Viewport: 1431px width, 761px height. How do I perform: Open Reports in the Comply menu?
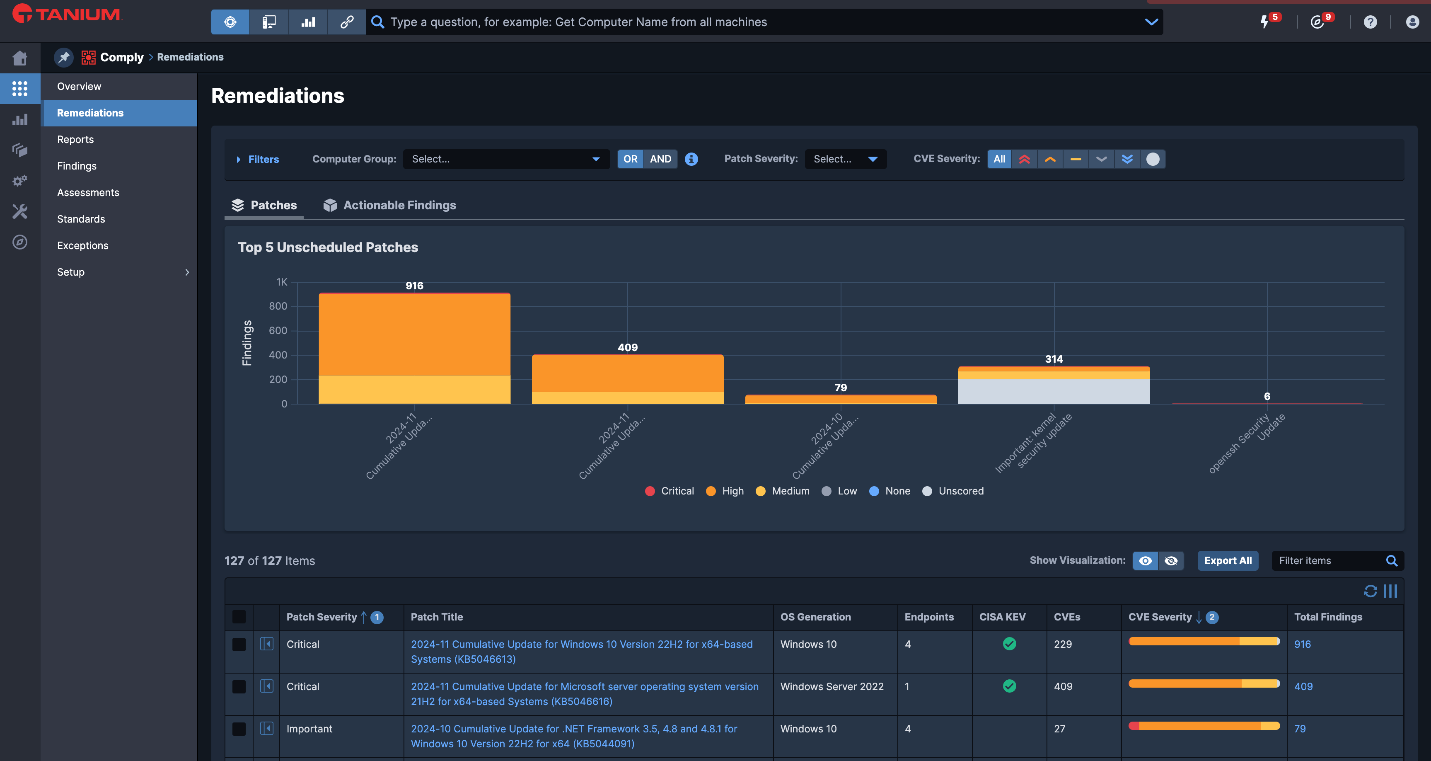tap(120, 140)
